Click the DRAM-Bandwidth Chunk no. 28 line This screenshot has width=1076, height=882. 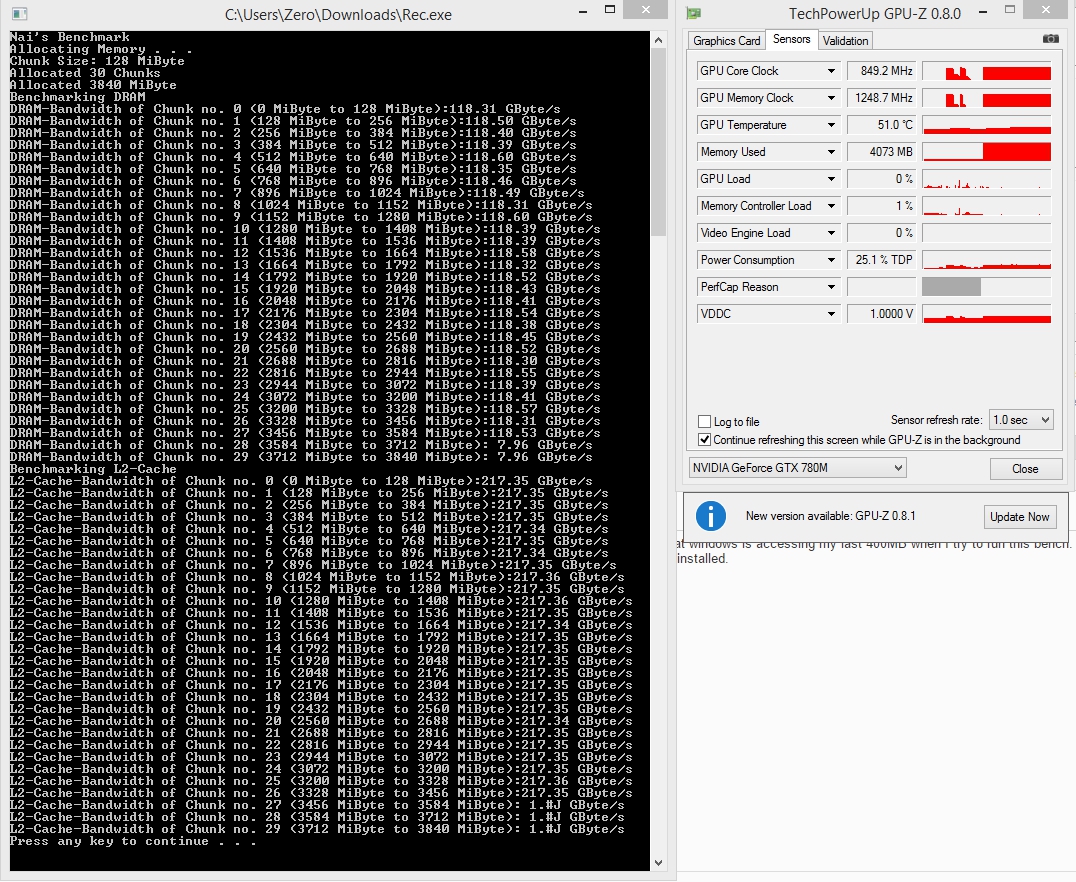click(301, 445)
